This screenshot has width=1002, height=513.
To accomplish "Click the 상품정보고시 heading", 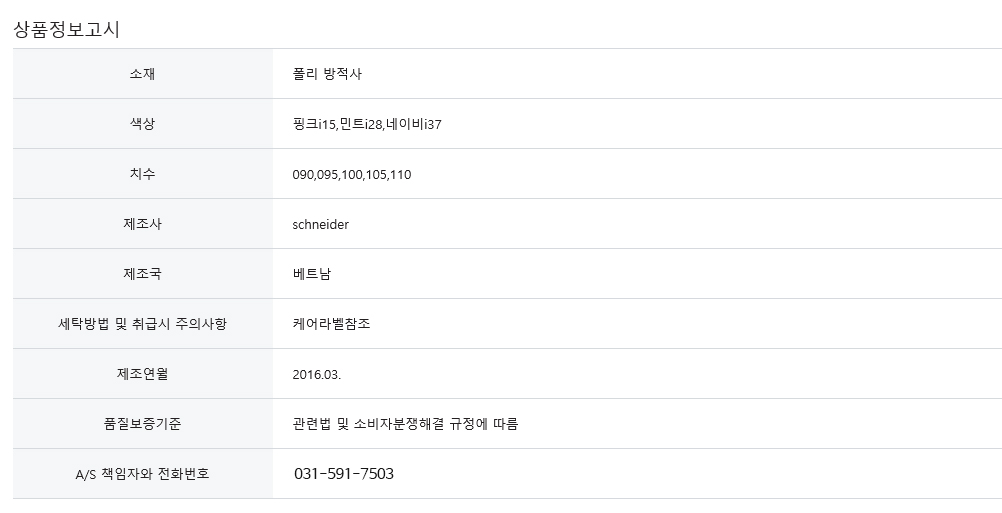I will click(x=66, y=29).
